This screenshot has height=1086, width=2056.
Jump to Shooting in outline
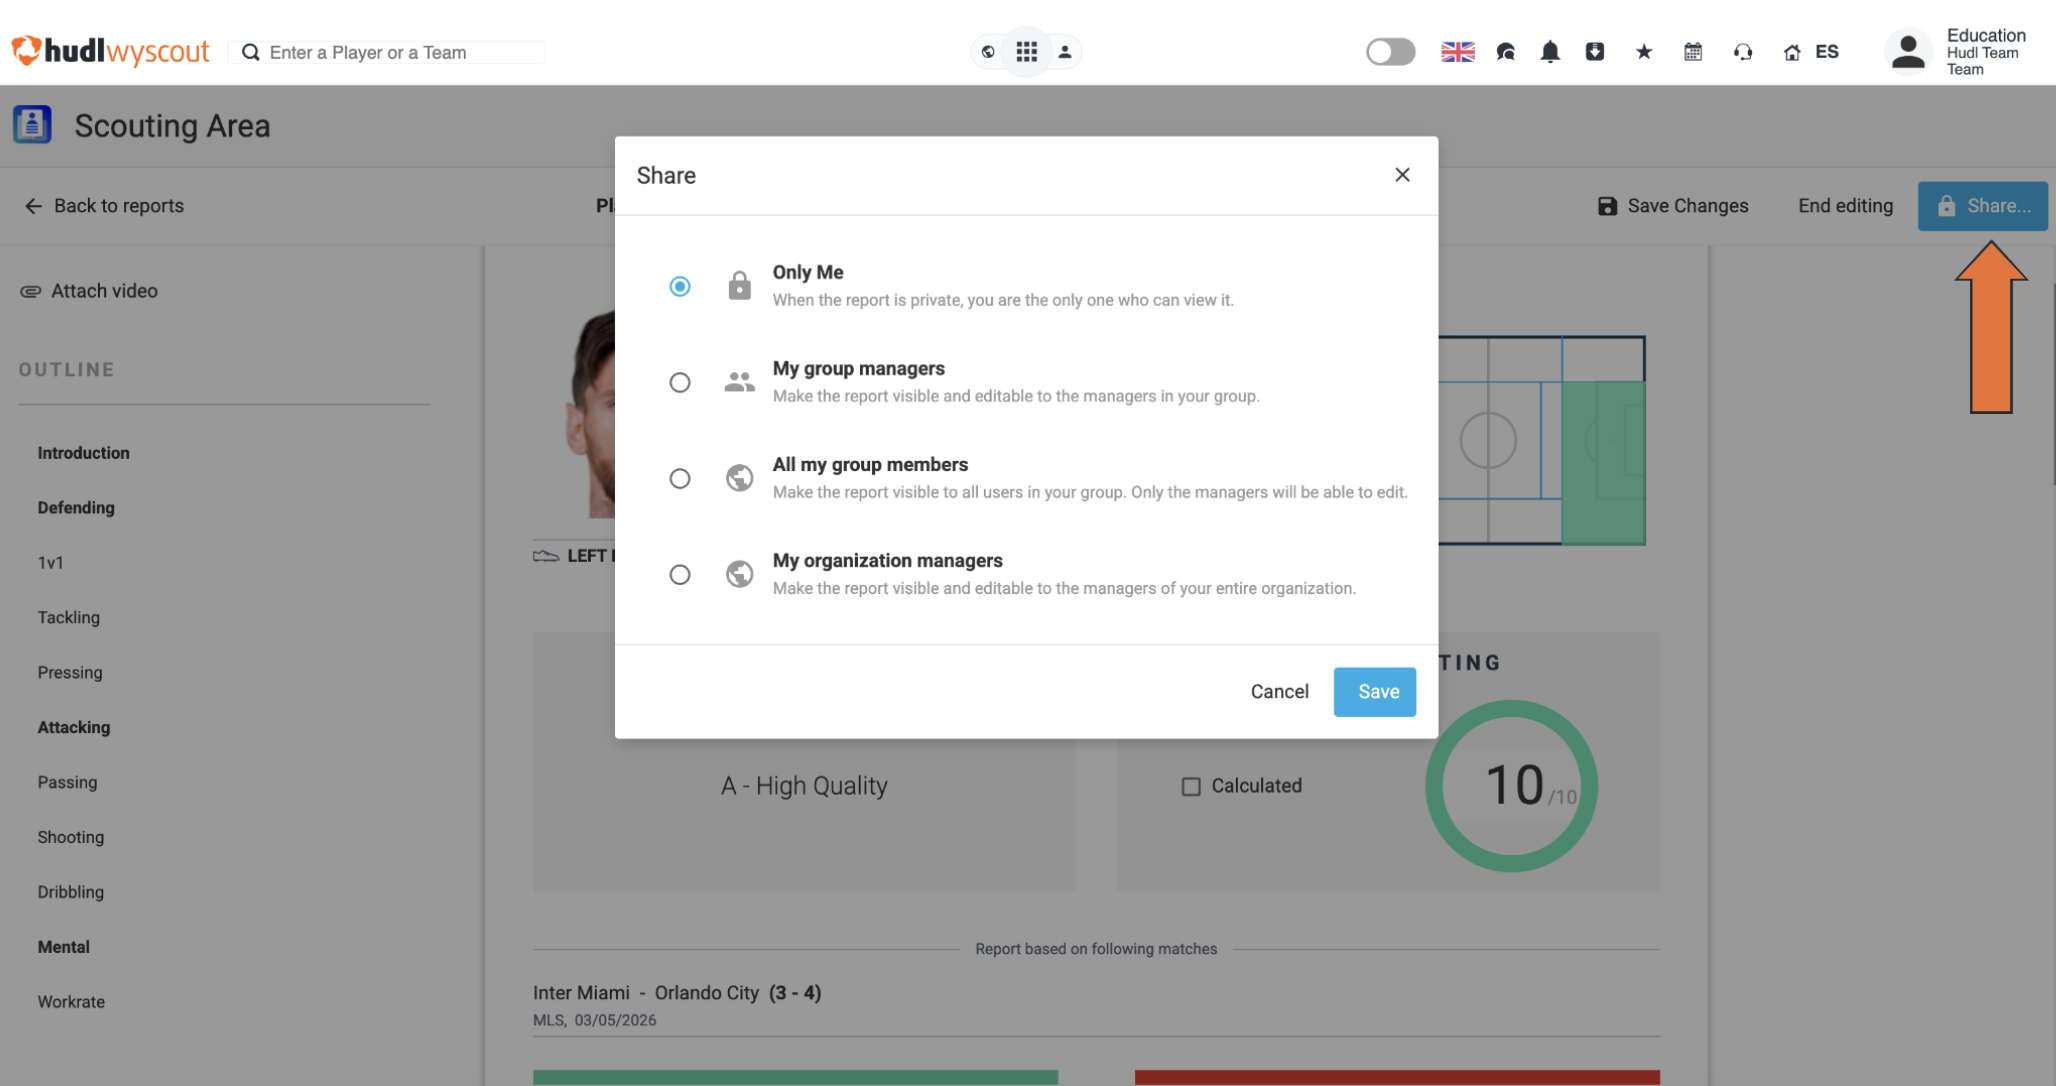click(x=71, y=838)
